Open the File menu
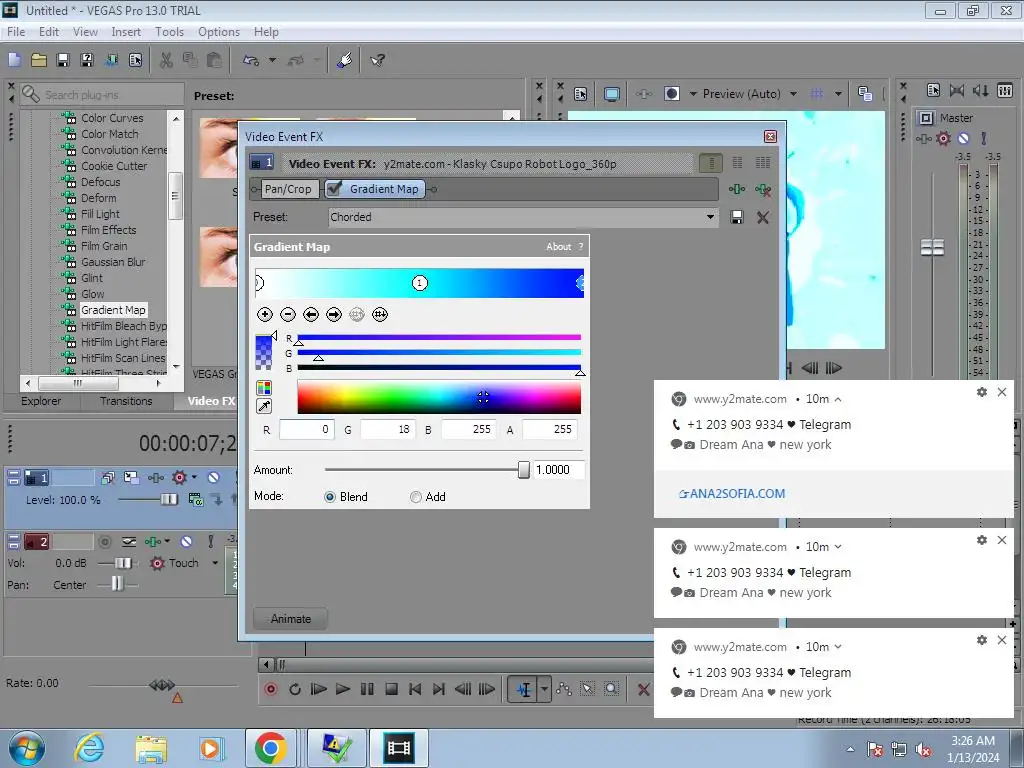This screenshot has height=768, width=1024. (x=16, y=32)
